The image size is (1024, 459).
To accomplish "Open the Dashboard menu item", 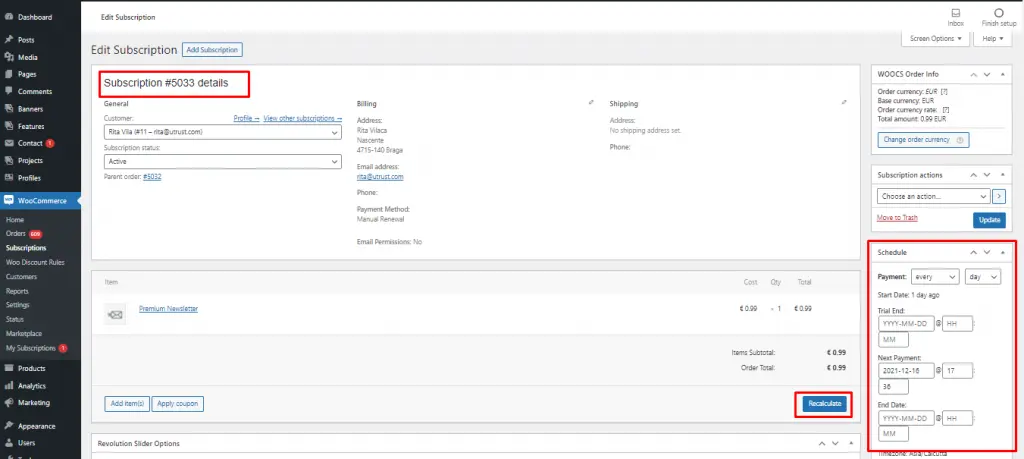I will (x=35, y=17).
